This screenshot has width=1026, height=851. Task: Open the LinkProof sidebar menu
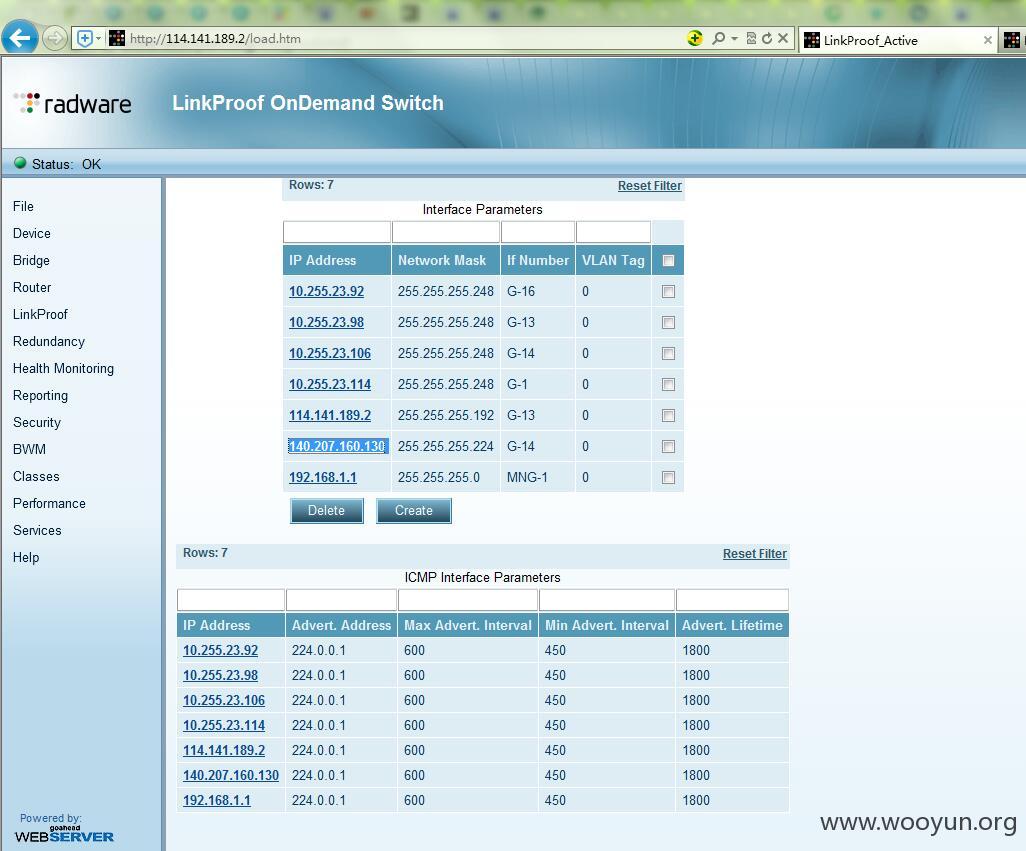tap(40, 314)
